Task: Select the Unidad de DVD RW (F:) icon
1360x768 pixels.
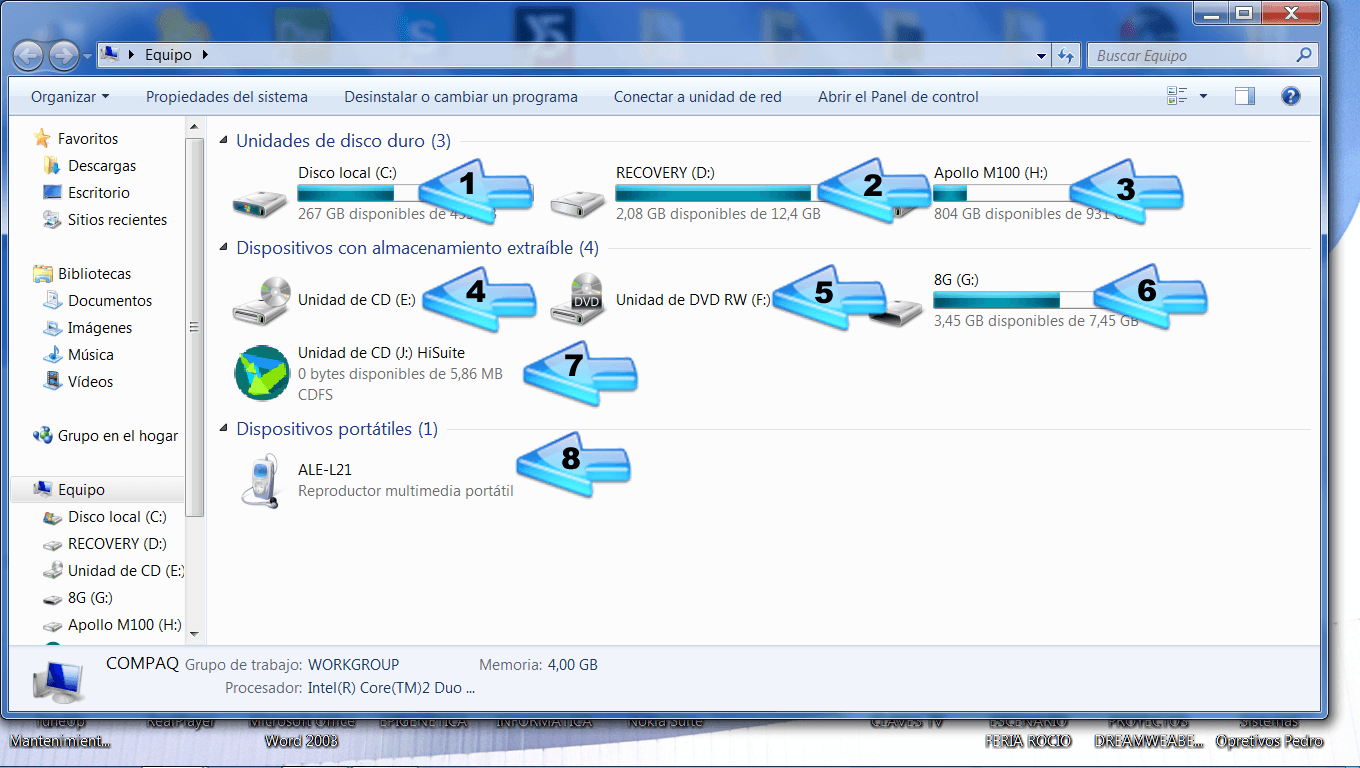Action: [577, 299]
